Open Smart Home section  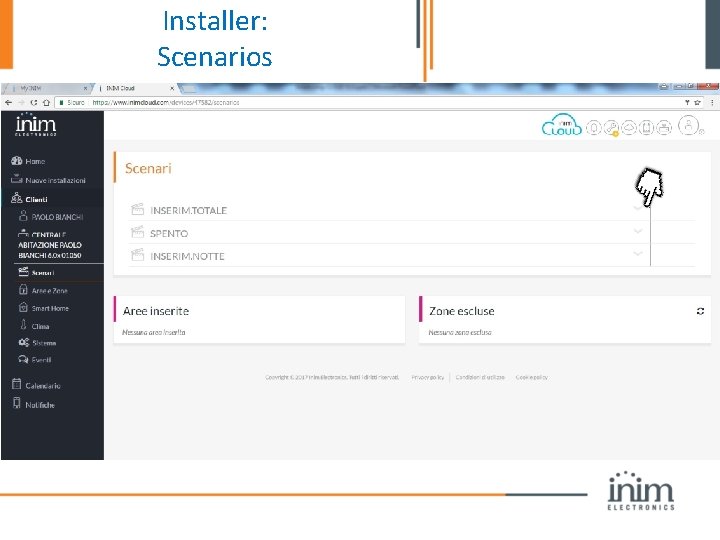pos(50,309)
